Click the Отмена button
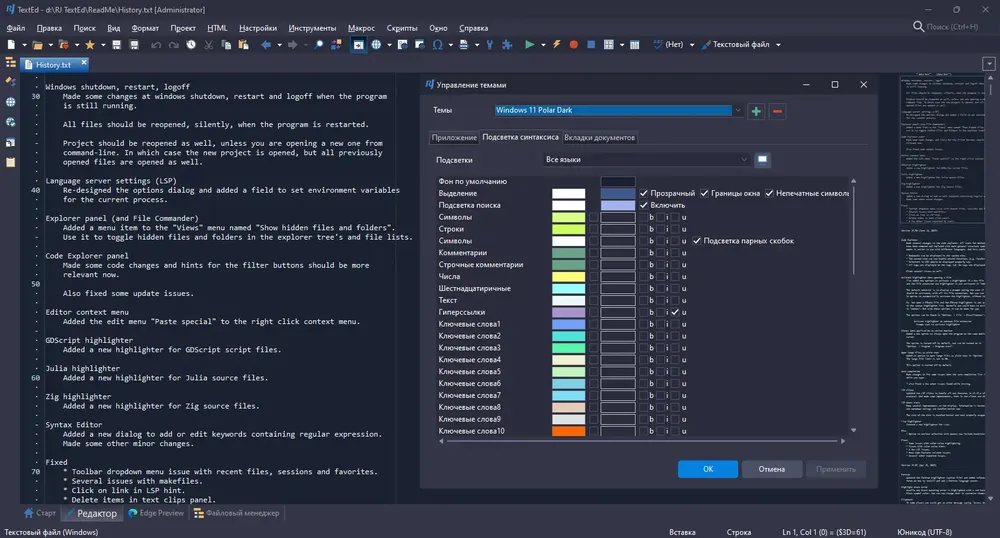This screenshot has width=1000, height=538. point(772,469)
